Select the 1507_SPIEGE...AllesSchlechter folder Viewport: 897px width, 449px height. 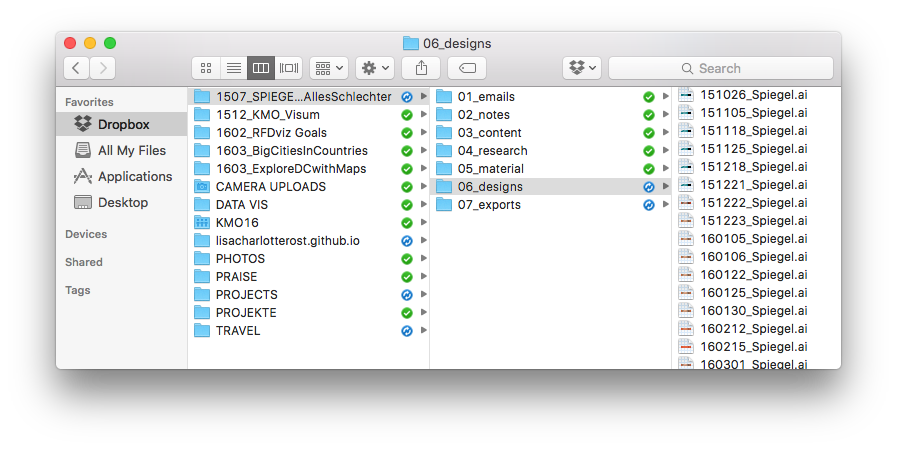point(308,97)
